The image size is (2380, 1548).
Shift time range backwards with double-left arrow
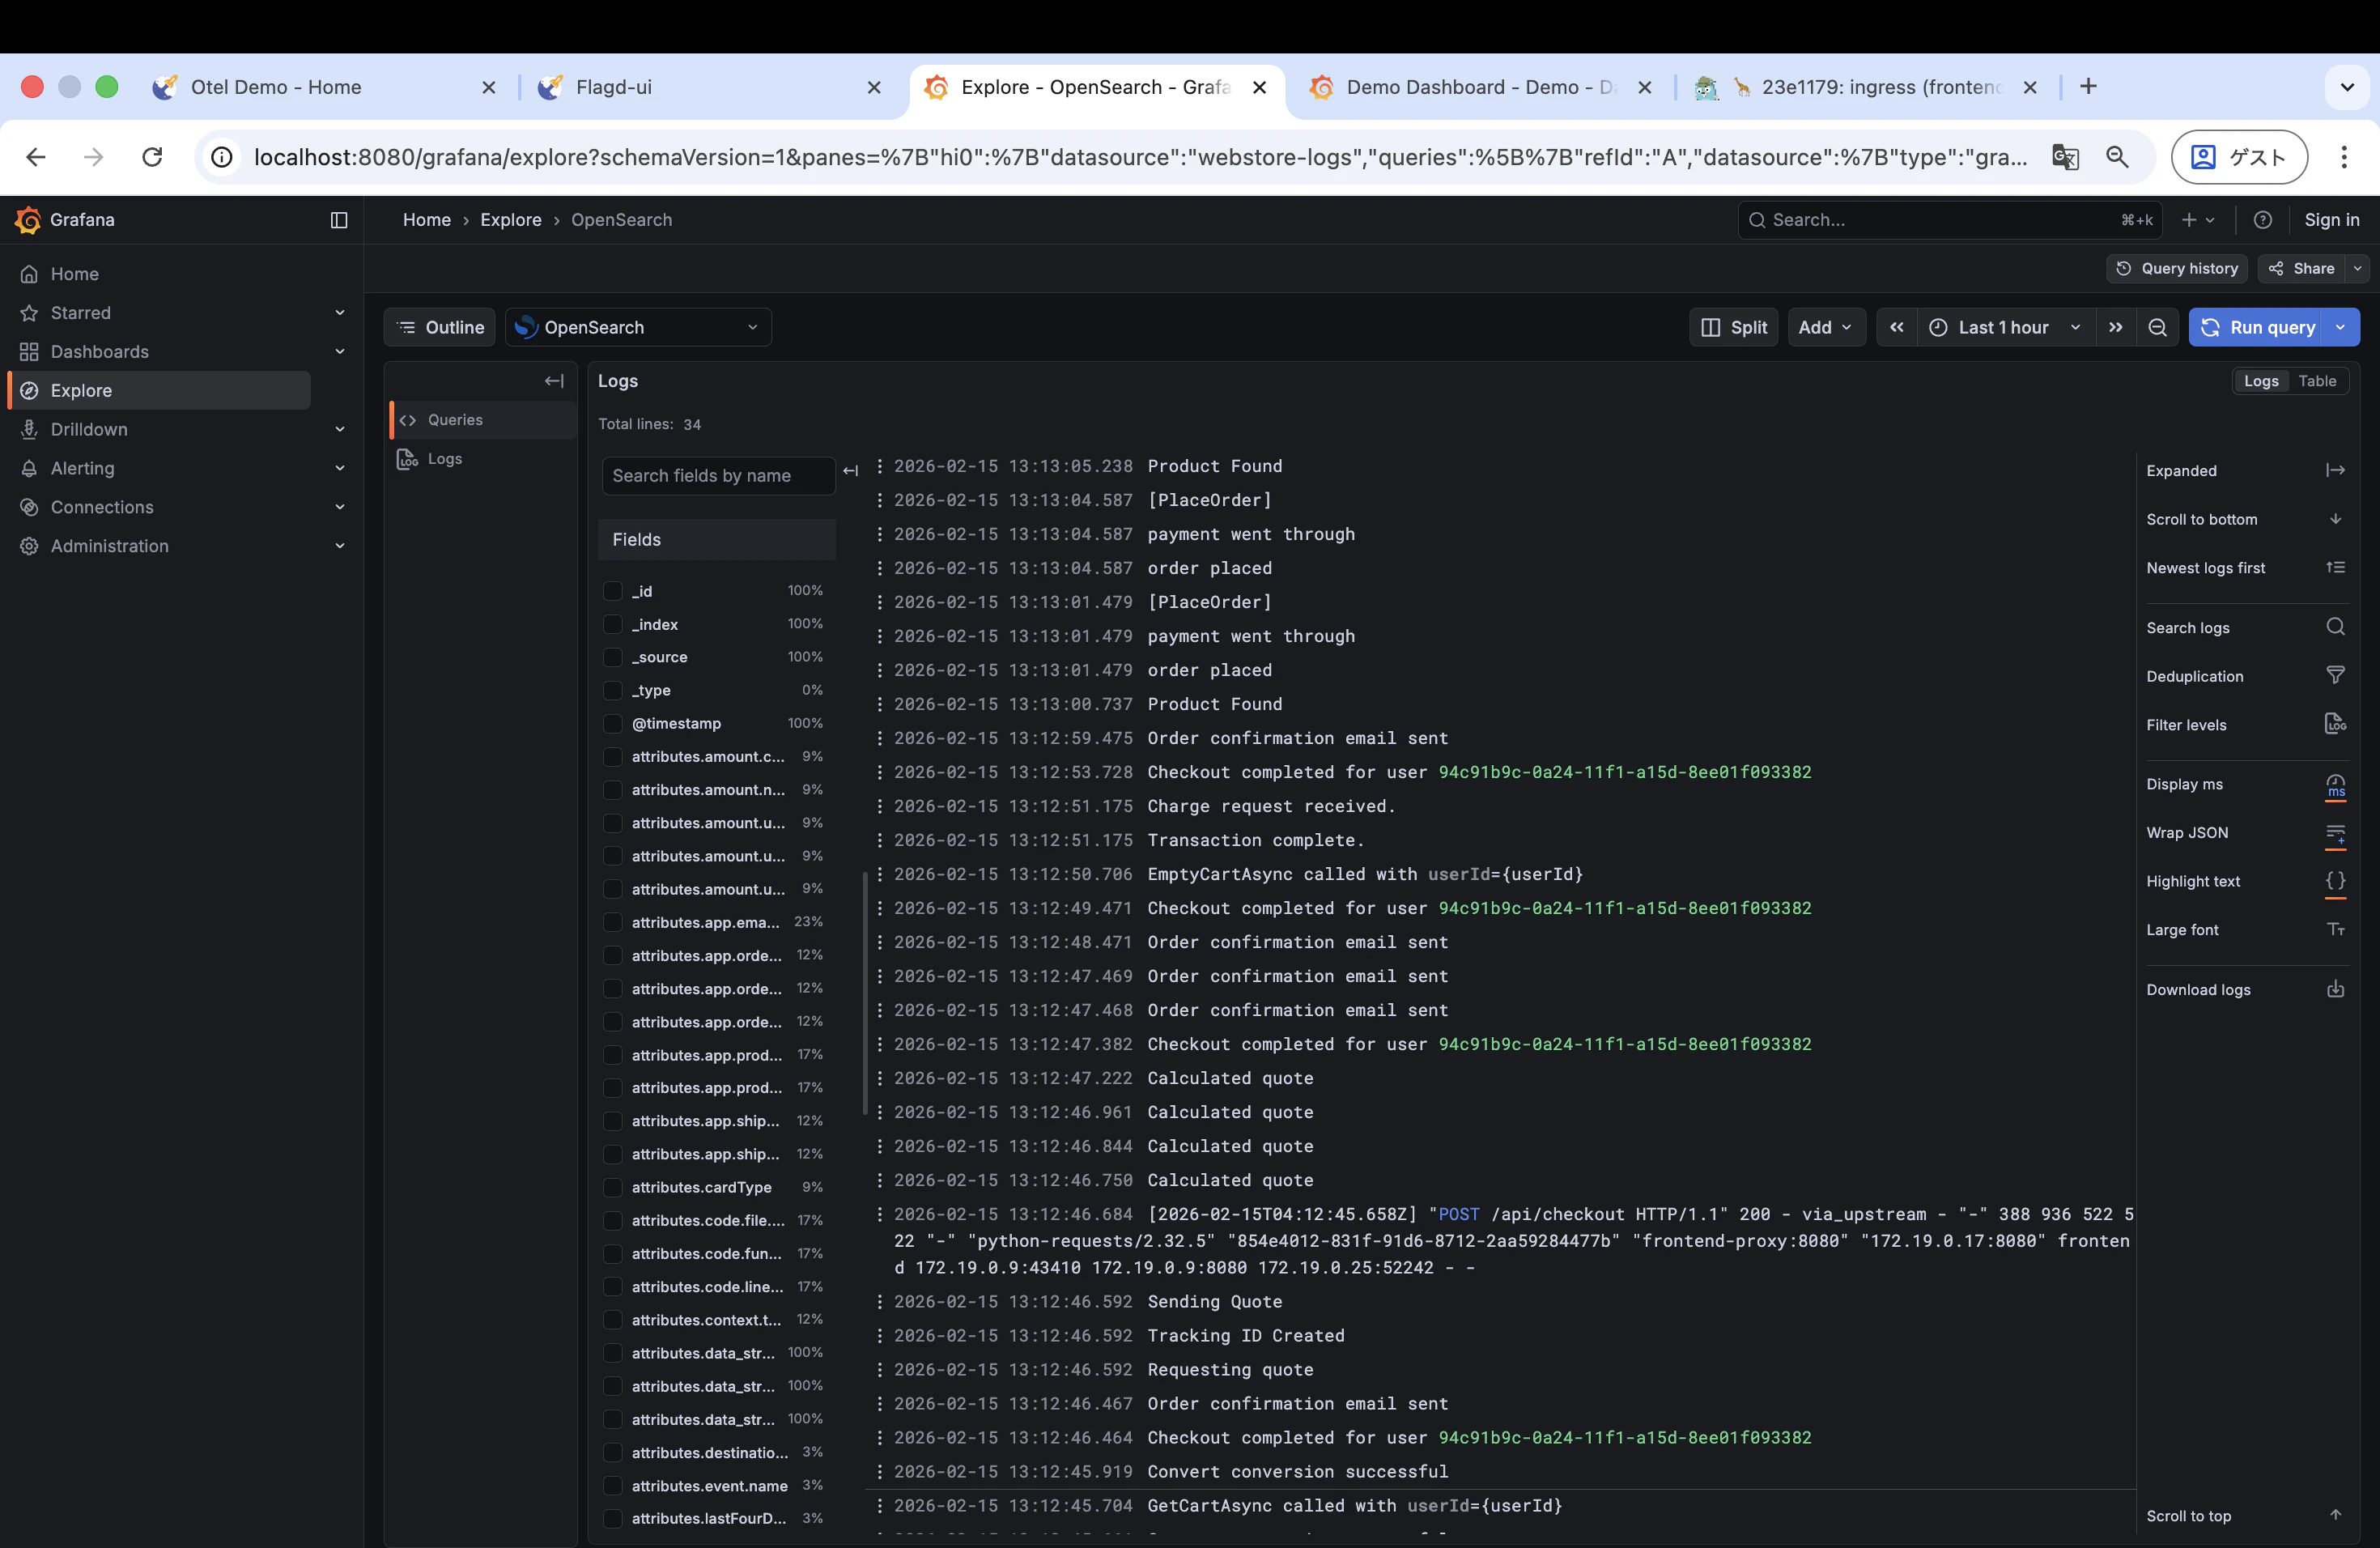[x=1896, y=327]
